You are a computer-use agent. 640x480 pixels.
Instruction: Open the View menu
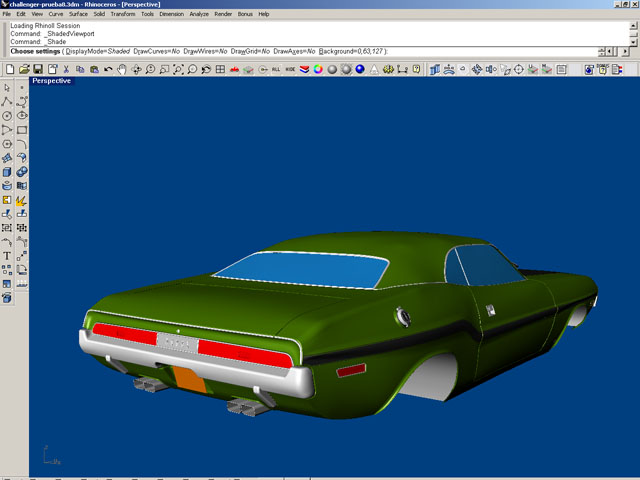[37, 14]
